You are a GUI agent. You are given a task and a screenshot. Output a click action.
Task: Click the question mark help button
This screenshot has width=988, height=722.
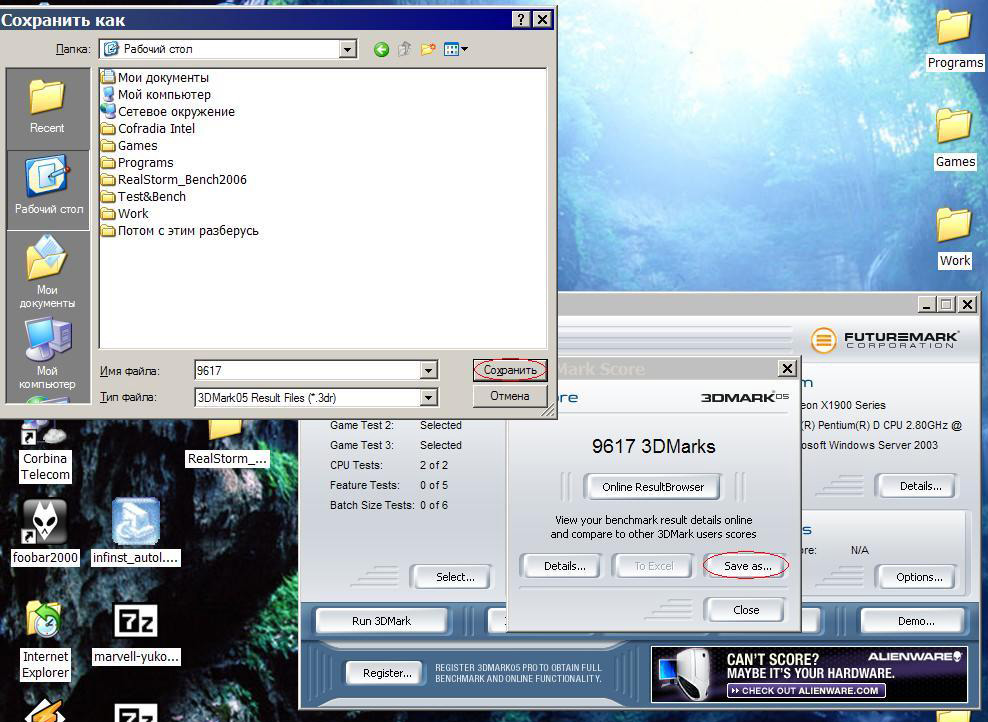pyautogui.click(x=520, y=20)
